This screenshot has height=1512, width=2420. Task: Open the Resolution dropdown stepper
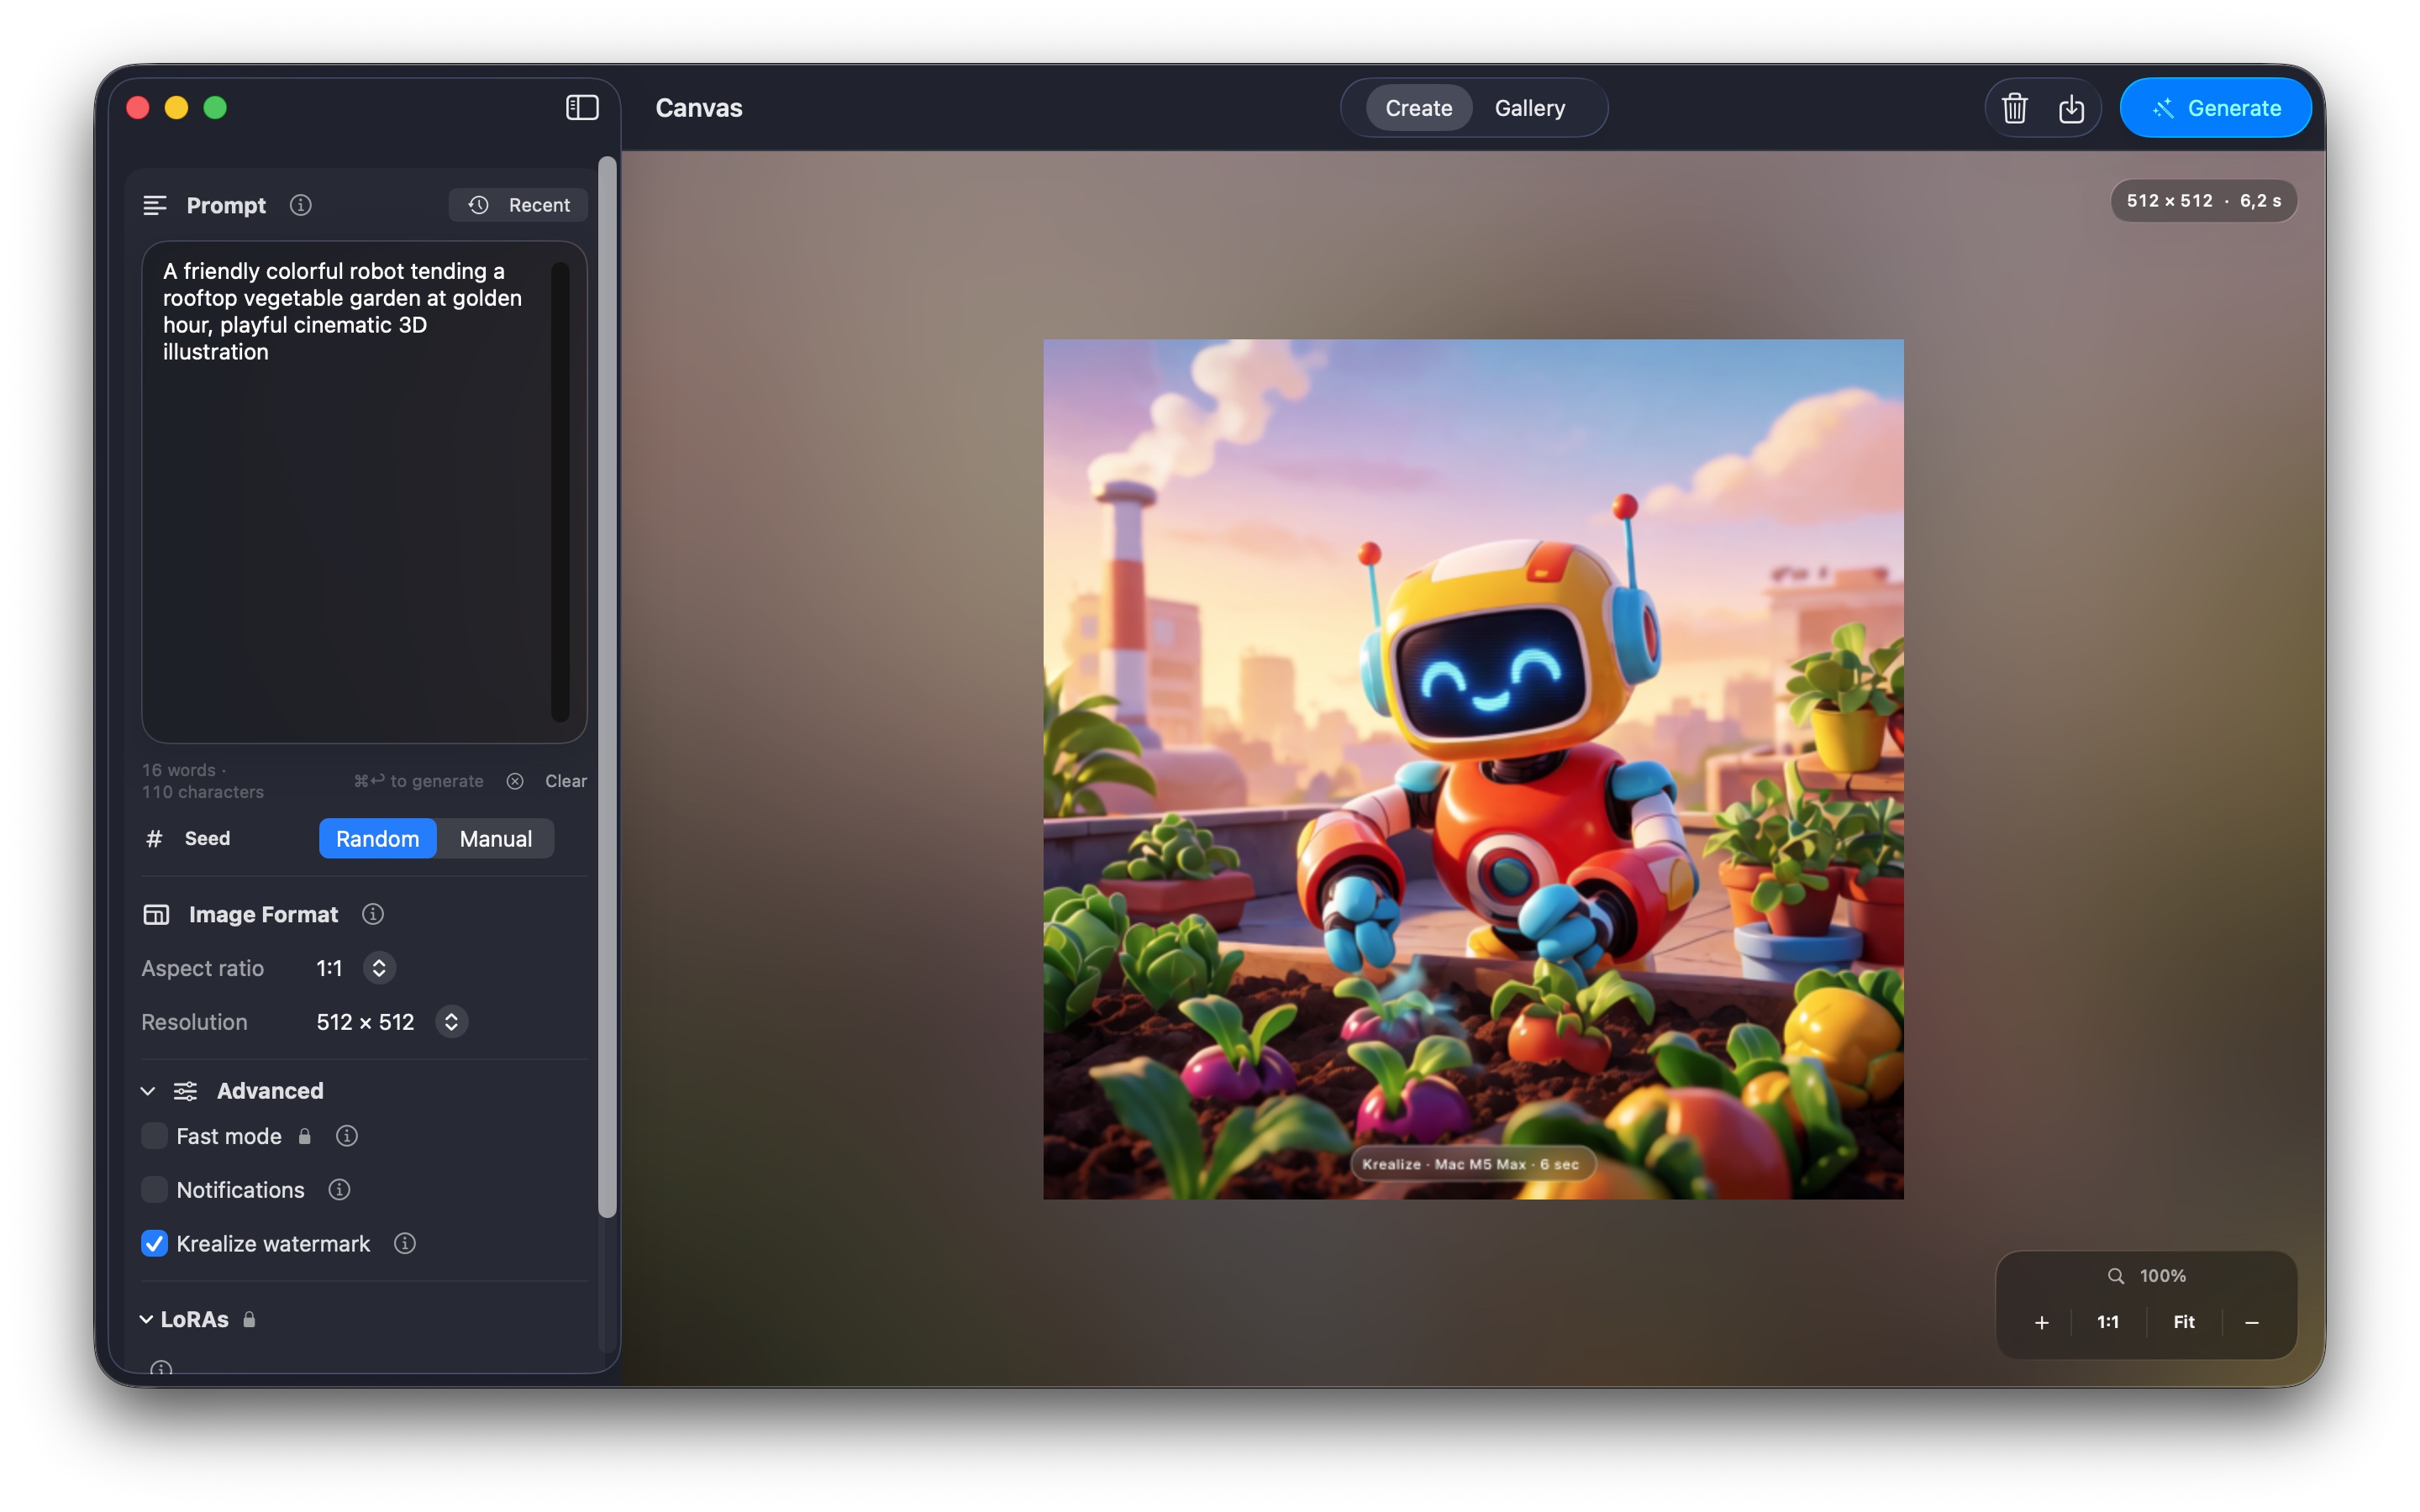pos(452,1022)
